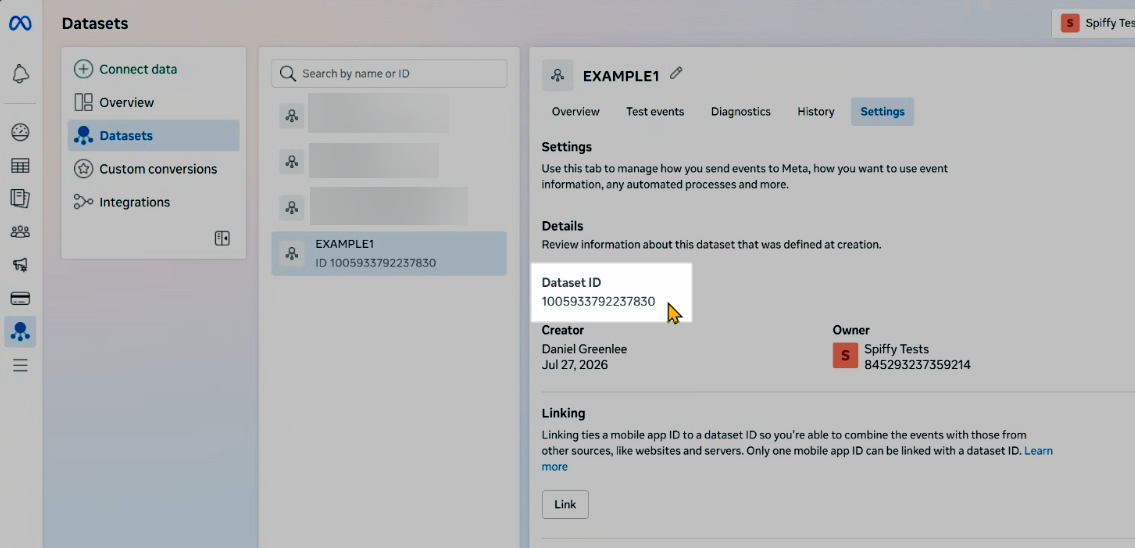The width and height of the screenshot is (1135, 548).
Task: Open the table grid icon in sidebar
Action: pyautogui.click(x=20, y=166)
